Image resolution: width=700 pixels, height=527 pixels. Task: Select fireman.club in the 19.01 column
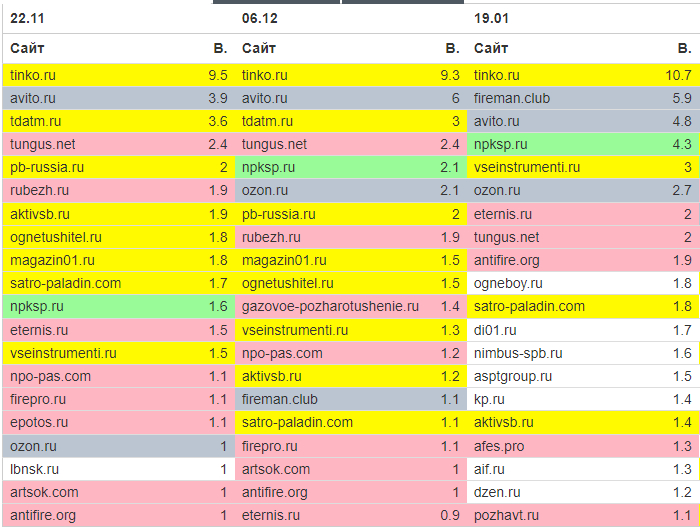[512, 98]
